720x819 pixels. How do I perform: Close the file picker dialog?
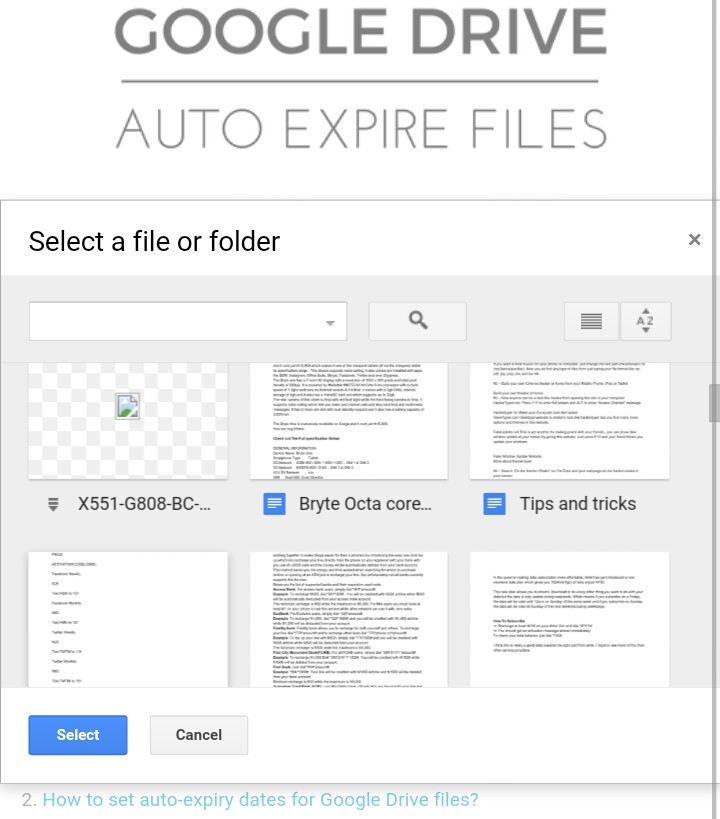694,240
